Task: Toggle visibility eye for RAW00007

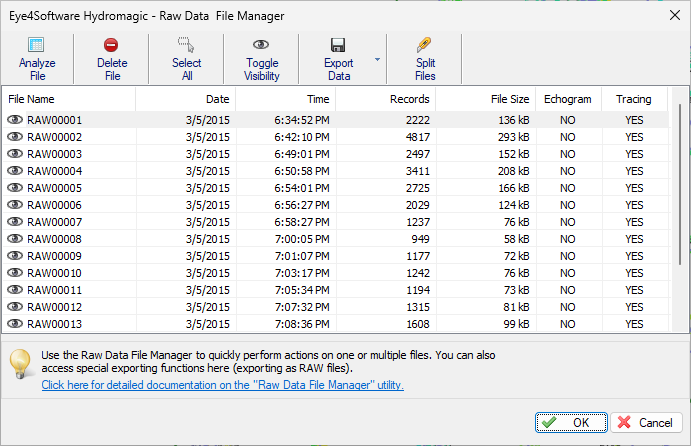Action: [x=15, y=222]
